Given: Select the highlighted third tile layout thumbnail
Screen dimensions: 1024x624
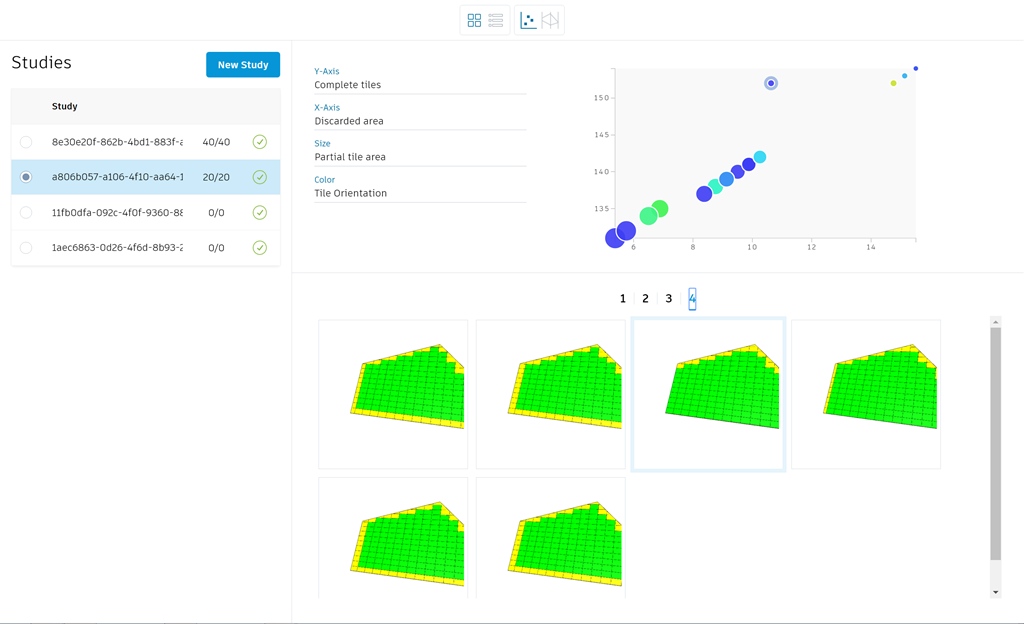Looking at the screenshot, I should coord(708,394).
